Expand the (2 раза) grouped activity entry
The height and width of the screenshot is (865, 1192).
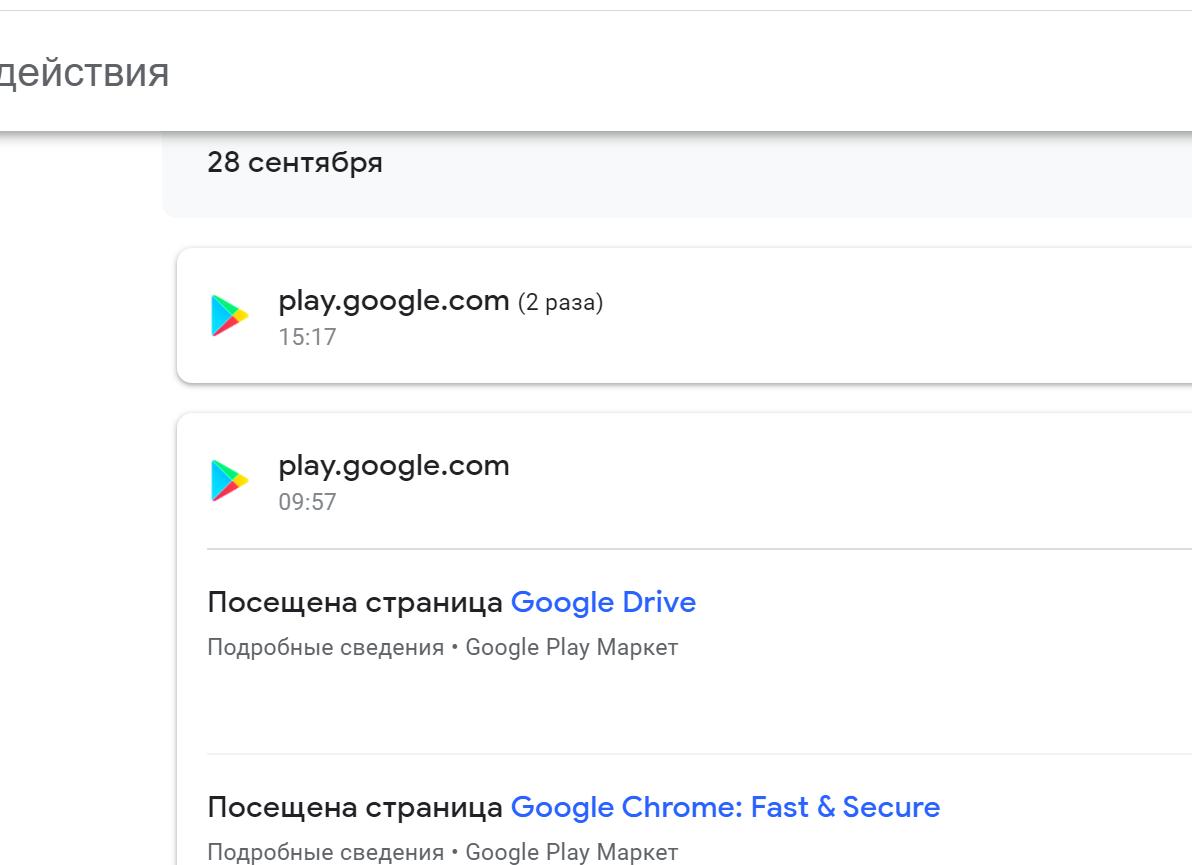[560, 301]
